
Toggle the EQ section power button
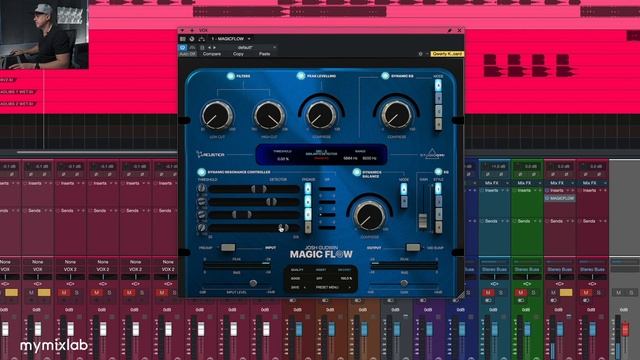438,172
